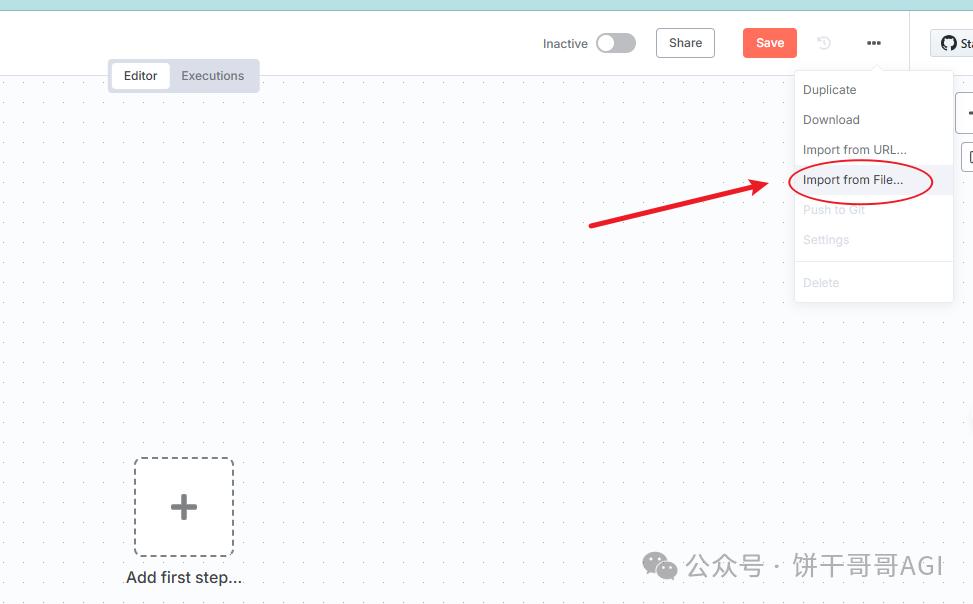Choose Import from URL... option
Image resolution: width=973 pixels, height=604 pixels.
click(854, 150)
